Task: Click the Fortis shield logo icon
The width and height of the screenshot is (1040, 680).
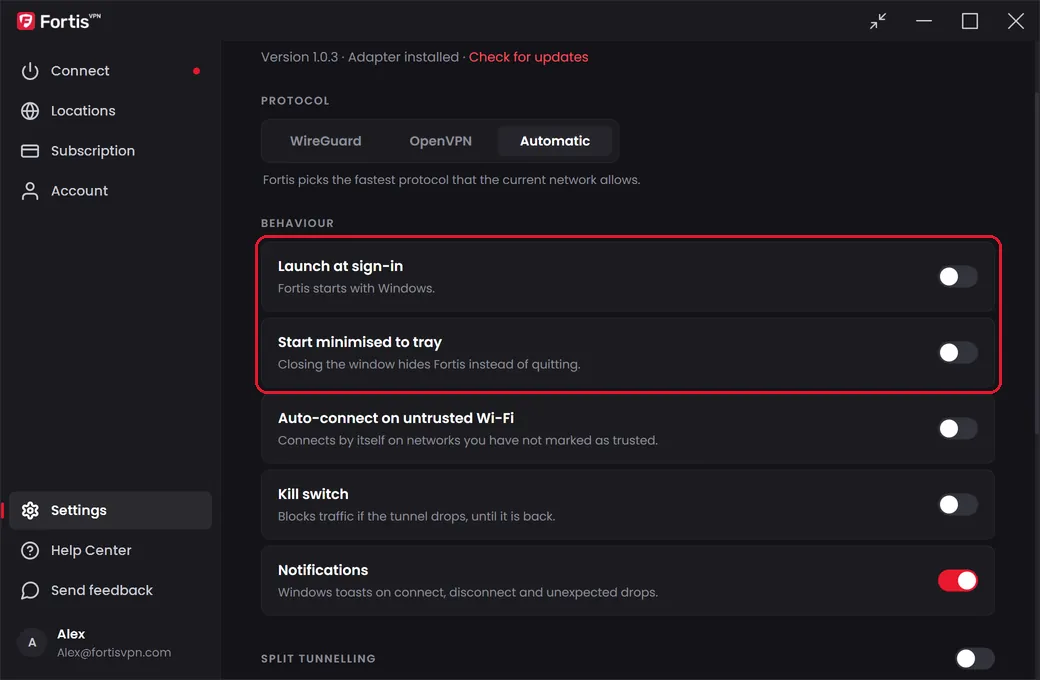Action: coord(26,21)
